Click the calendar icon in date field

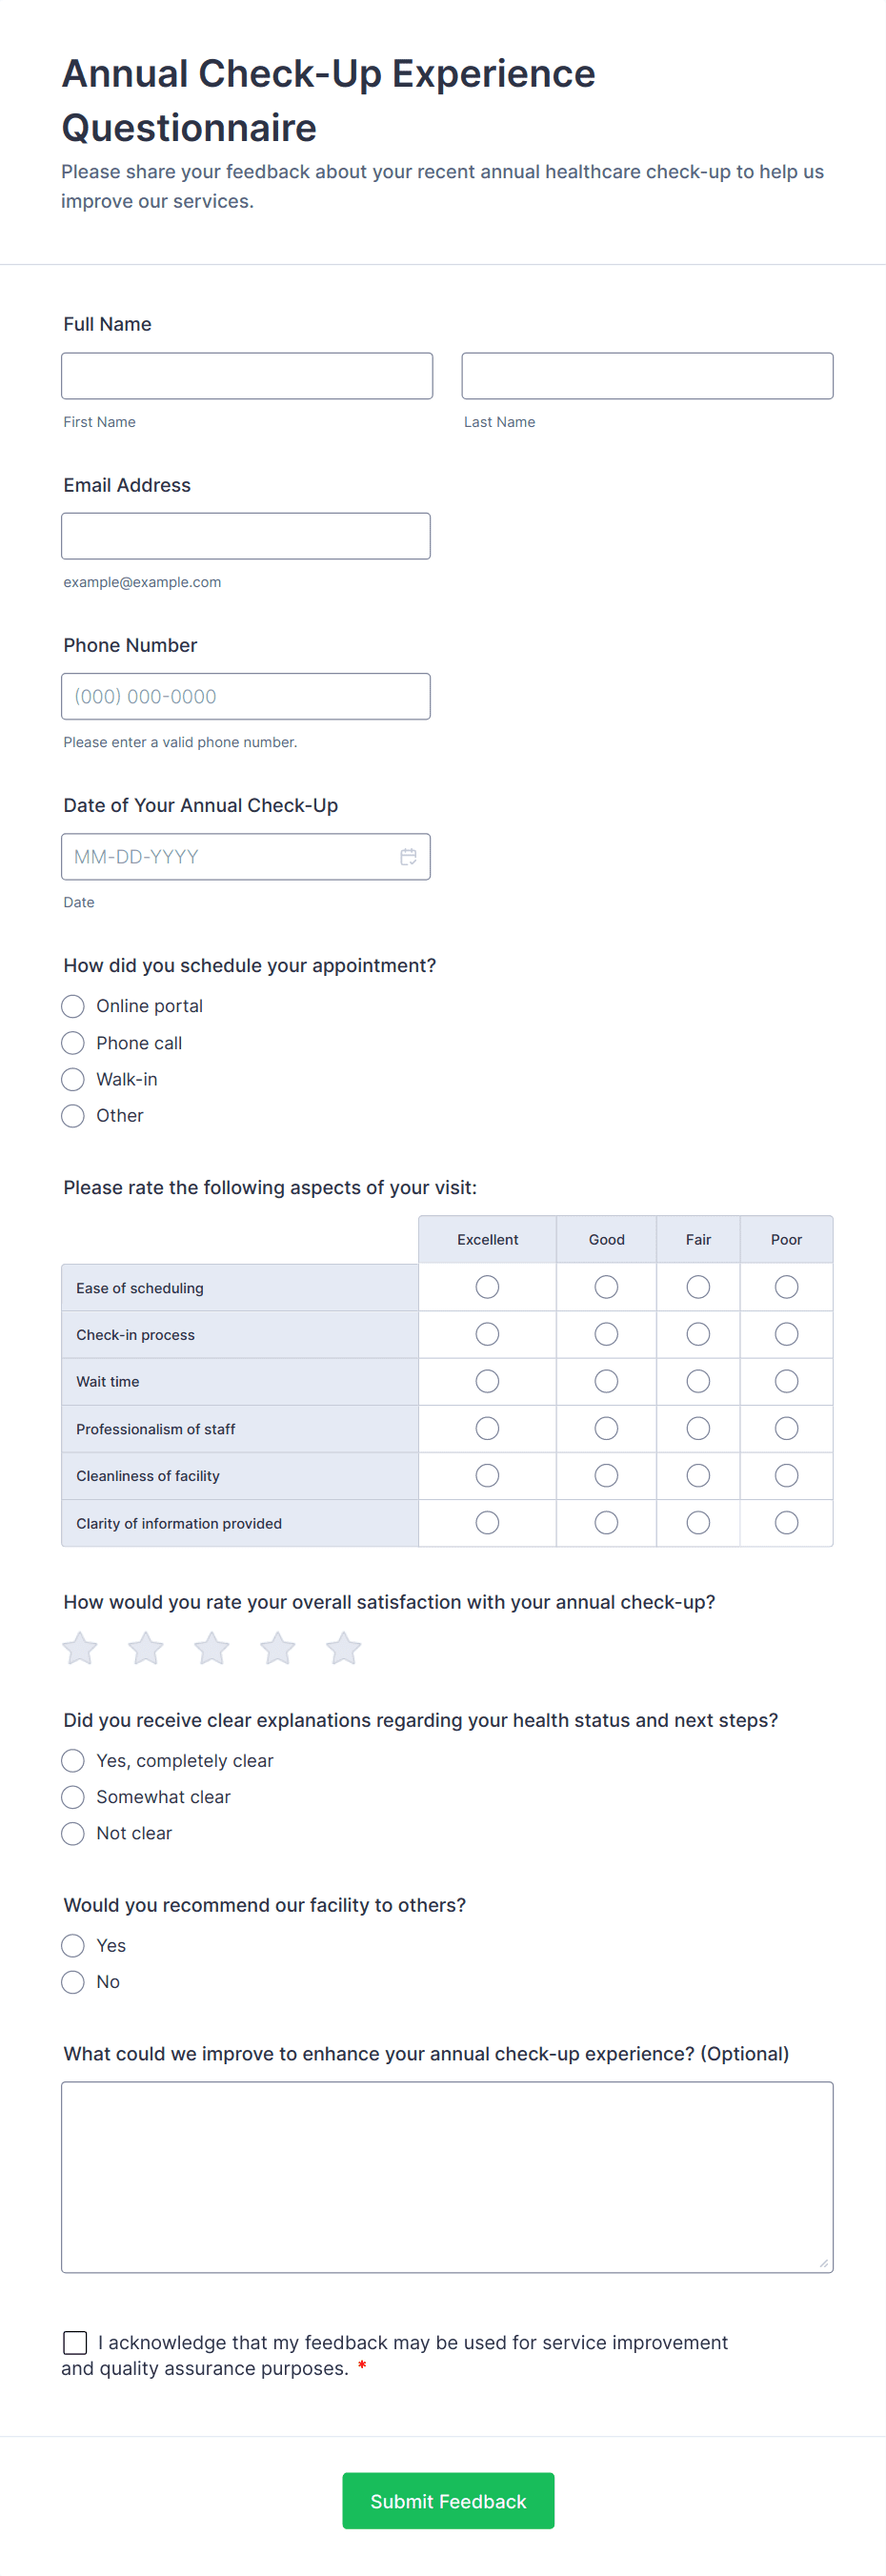pyautogui.click(x=408, y=857)
